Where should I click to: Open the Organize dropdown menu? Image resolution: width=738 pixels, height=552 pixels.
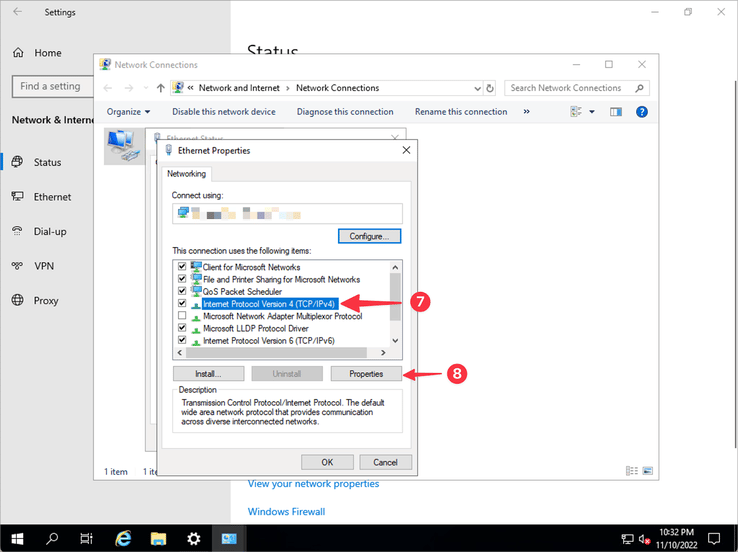click(128, 112)
